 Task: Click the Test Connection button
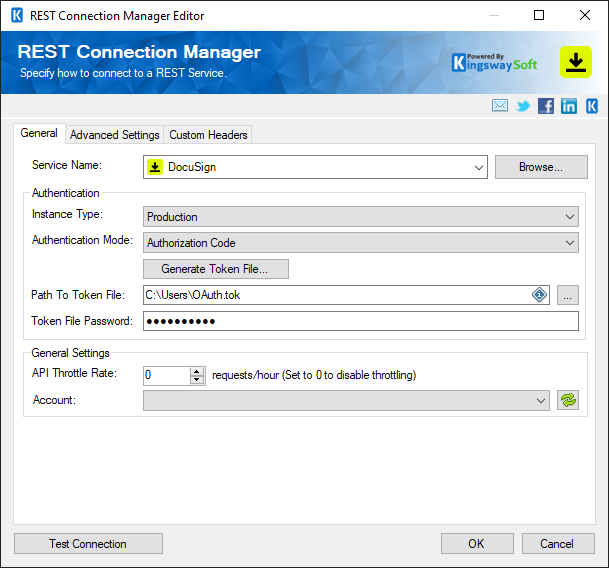[88, 544]
